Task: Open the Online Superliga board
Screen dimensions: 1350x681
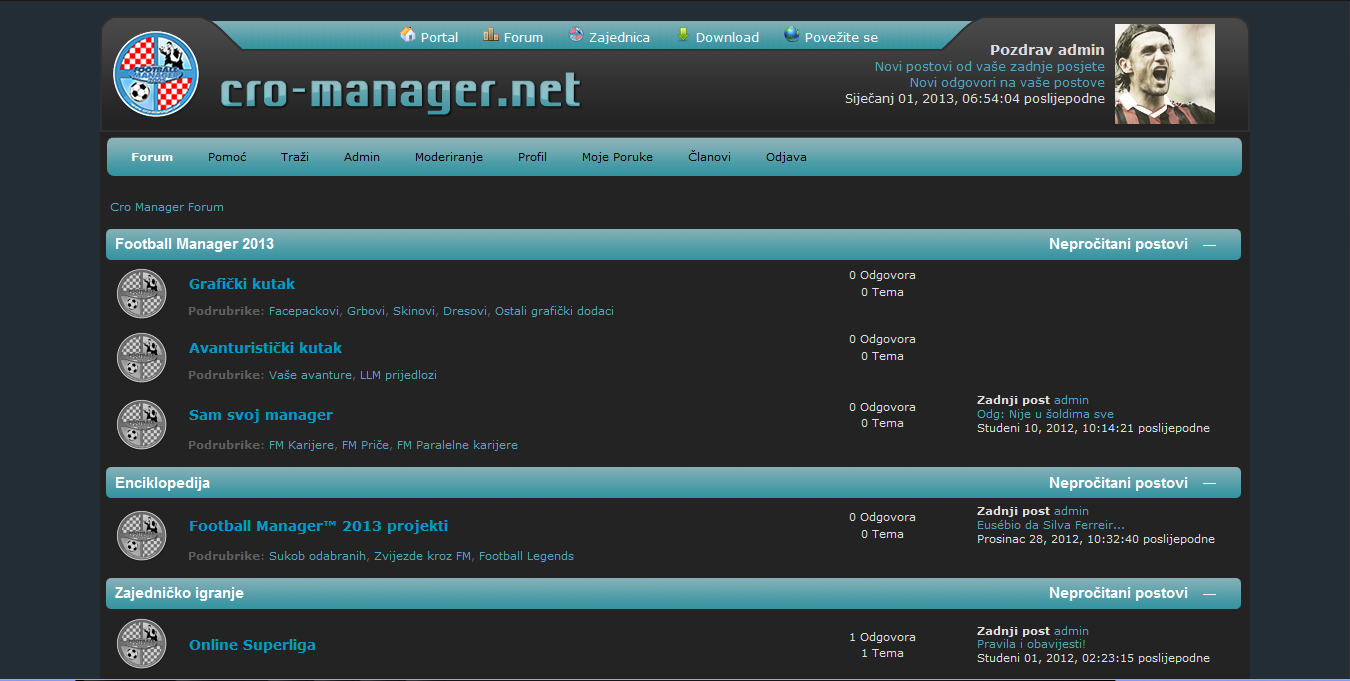Action: 252,645
